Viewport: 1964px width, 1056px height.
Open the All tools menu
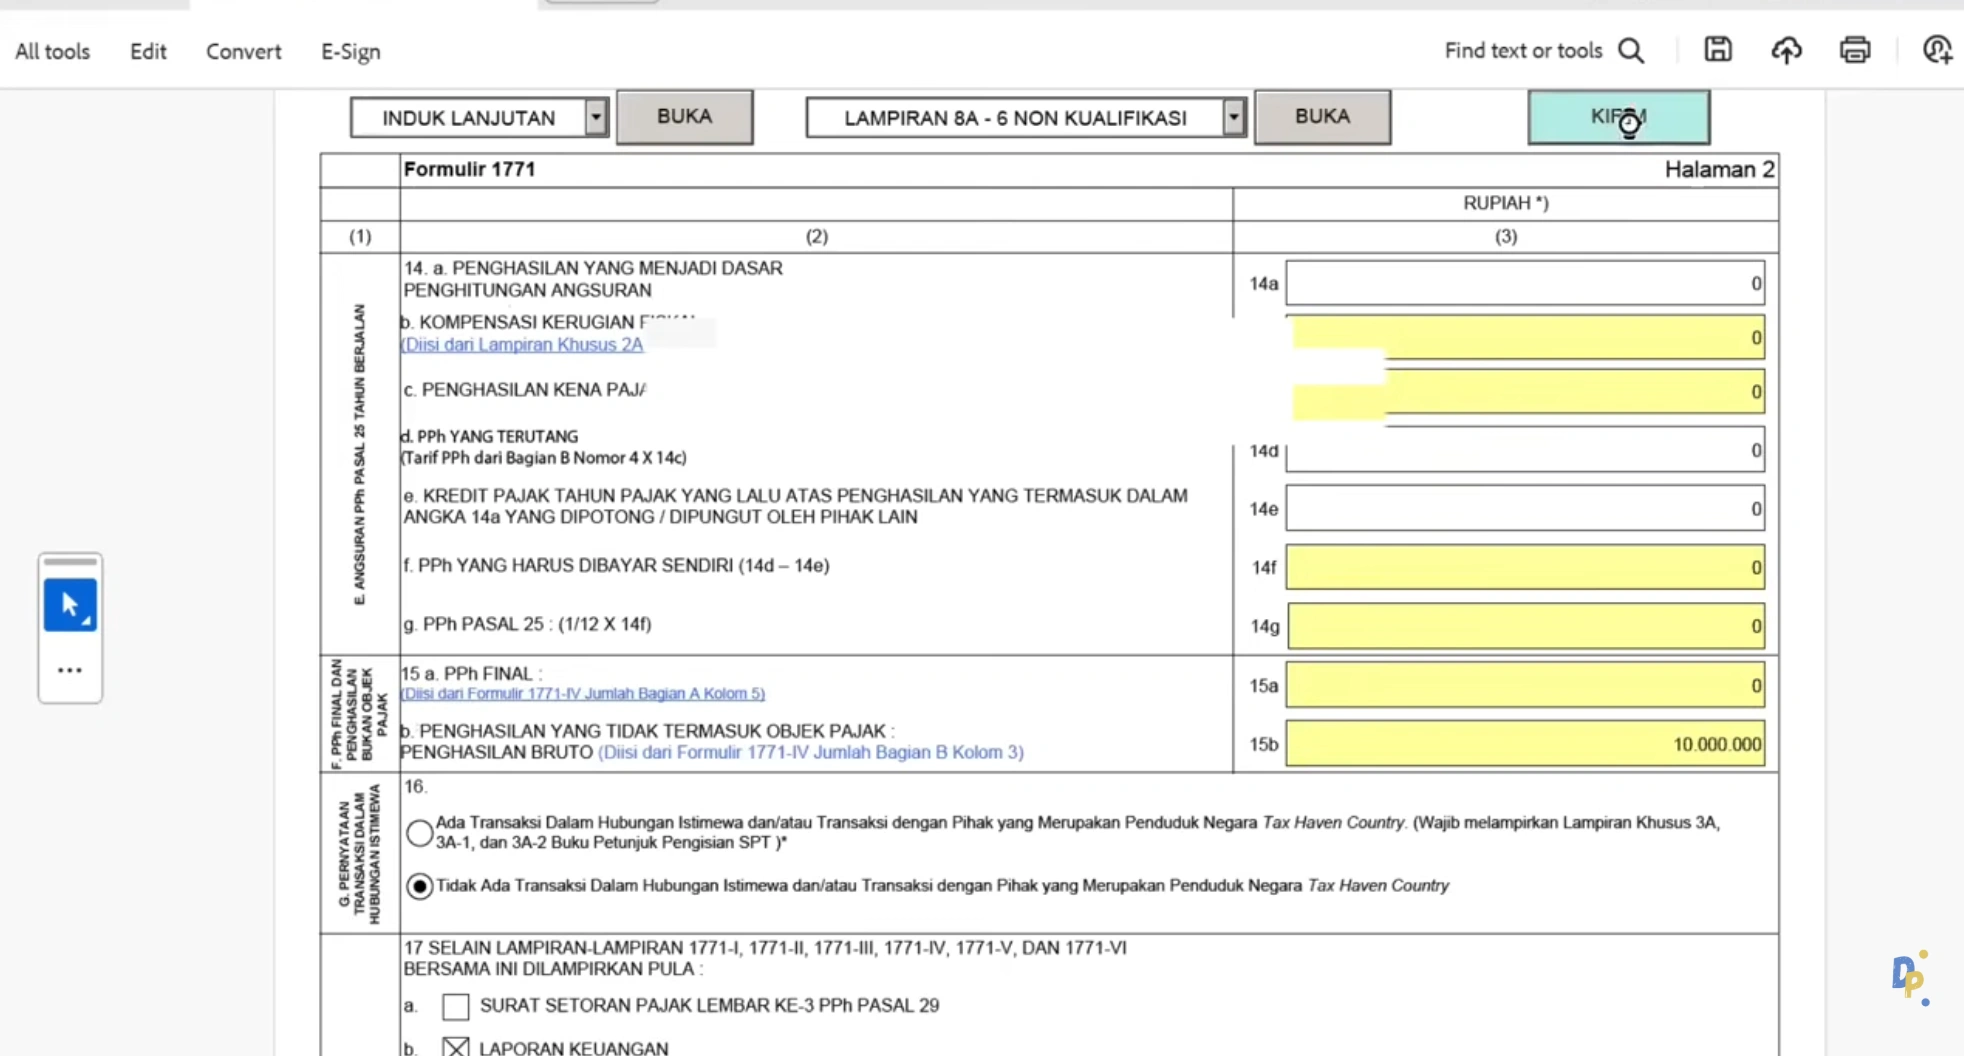click(52, 52)
